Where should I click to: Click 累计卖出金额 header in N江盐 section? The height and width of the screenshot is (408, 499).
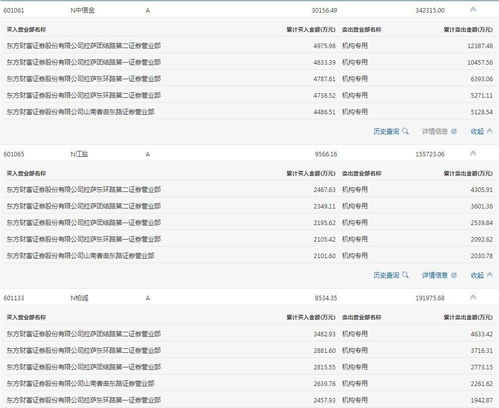point(468,173)
